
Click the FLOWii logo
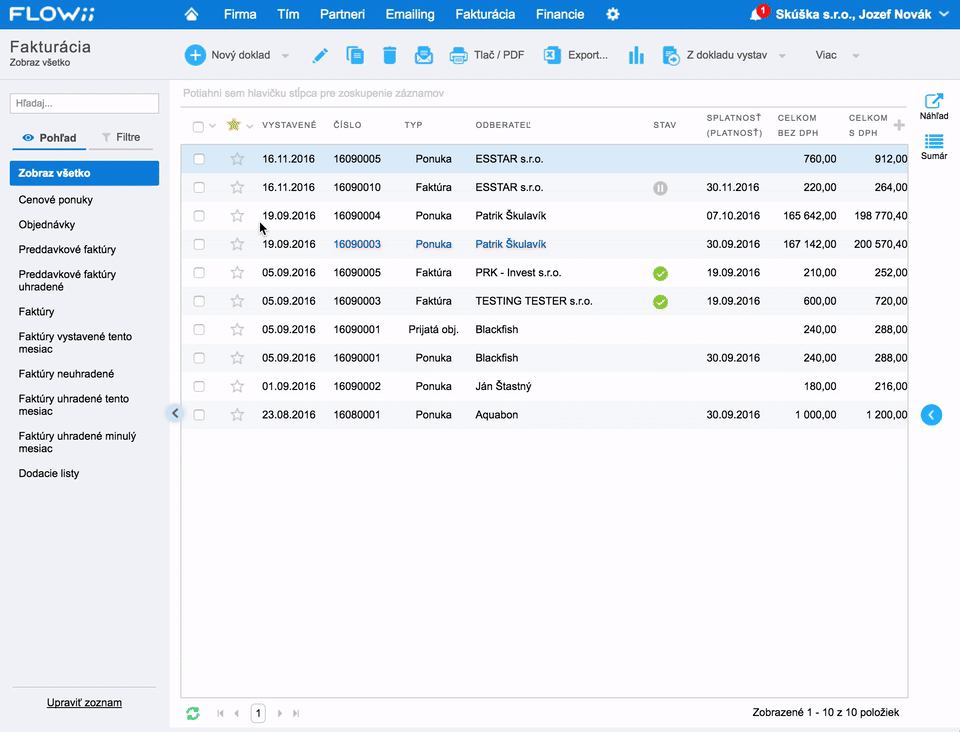point(52,14)
